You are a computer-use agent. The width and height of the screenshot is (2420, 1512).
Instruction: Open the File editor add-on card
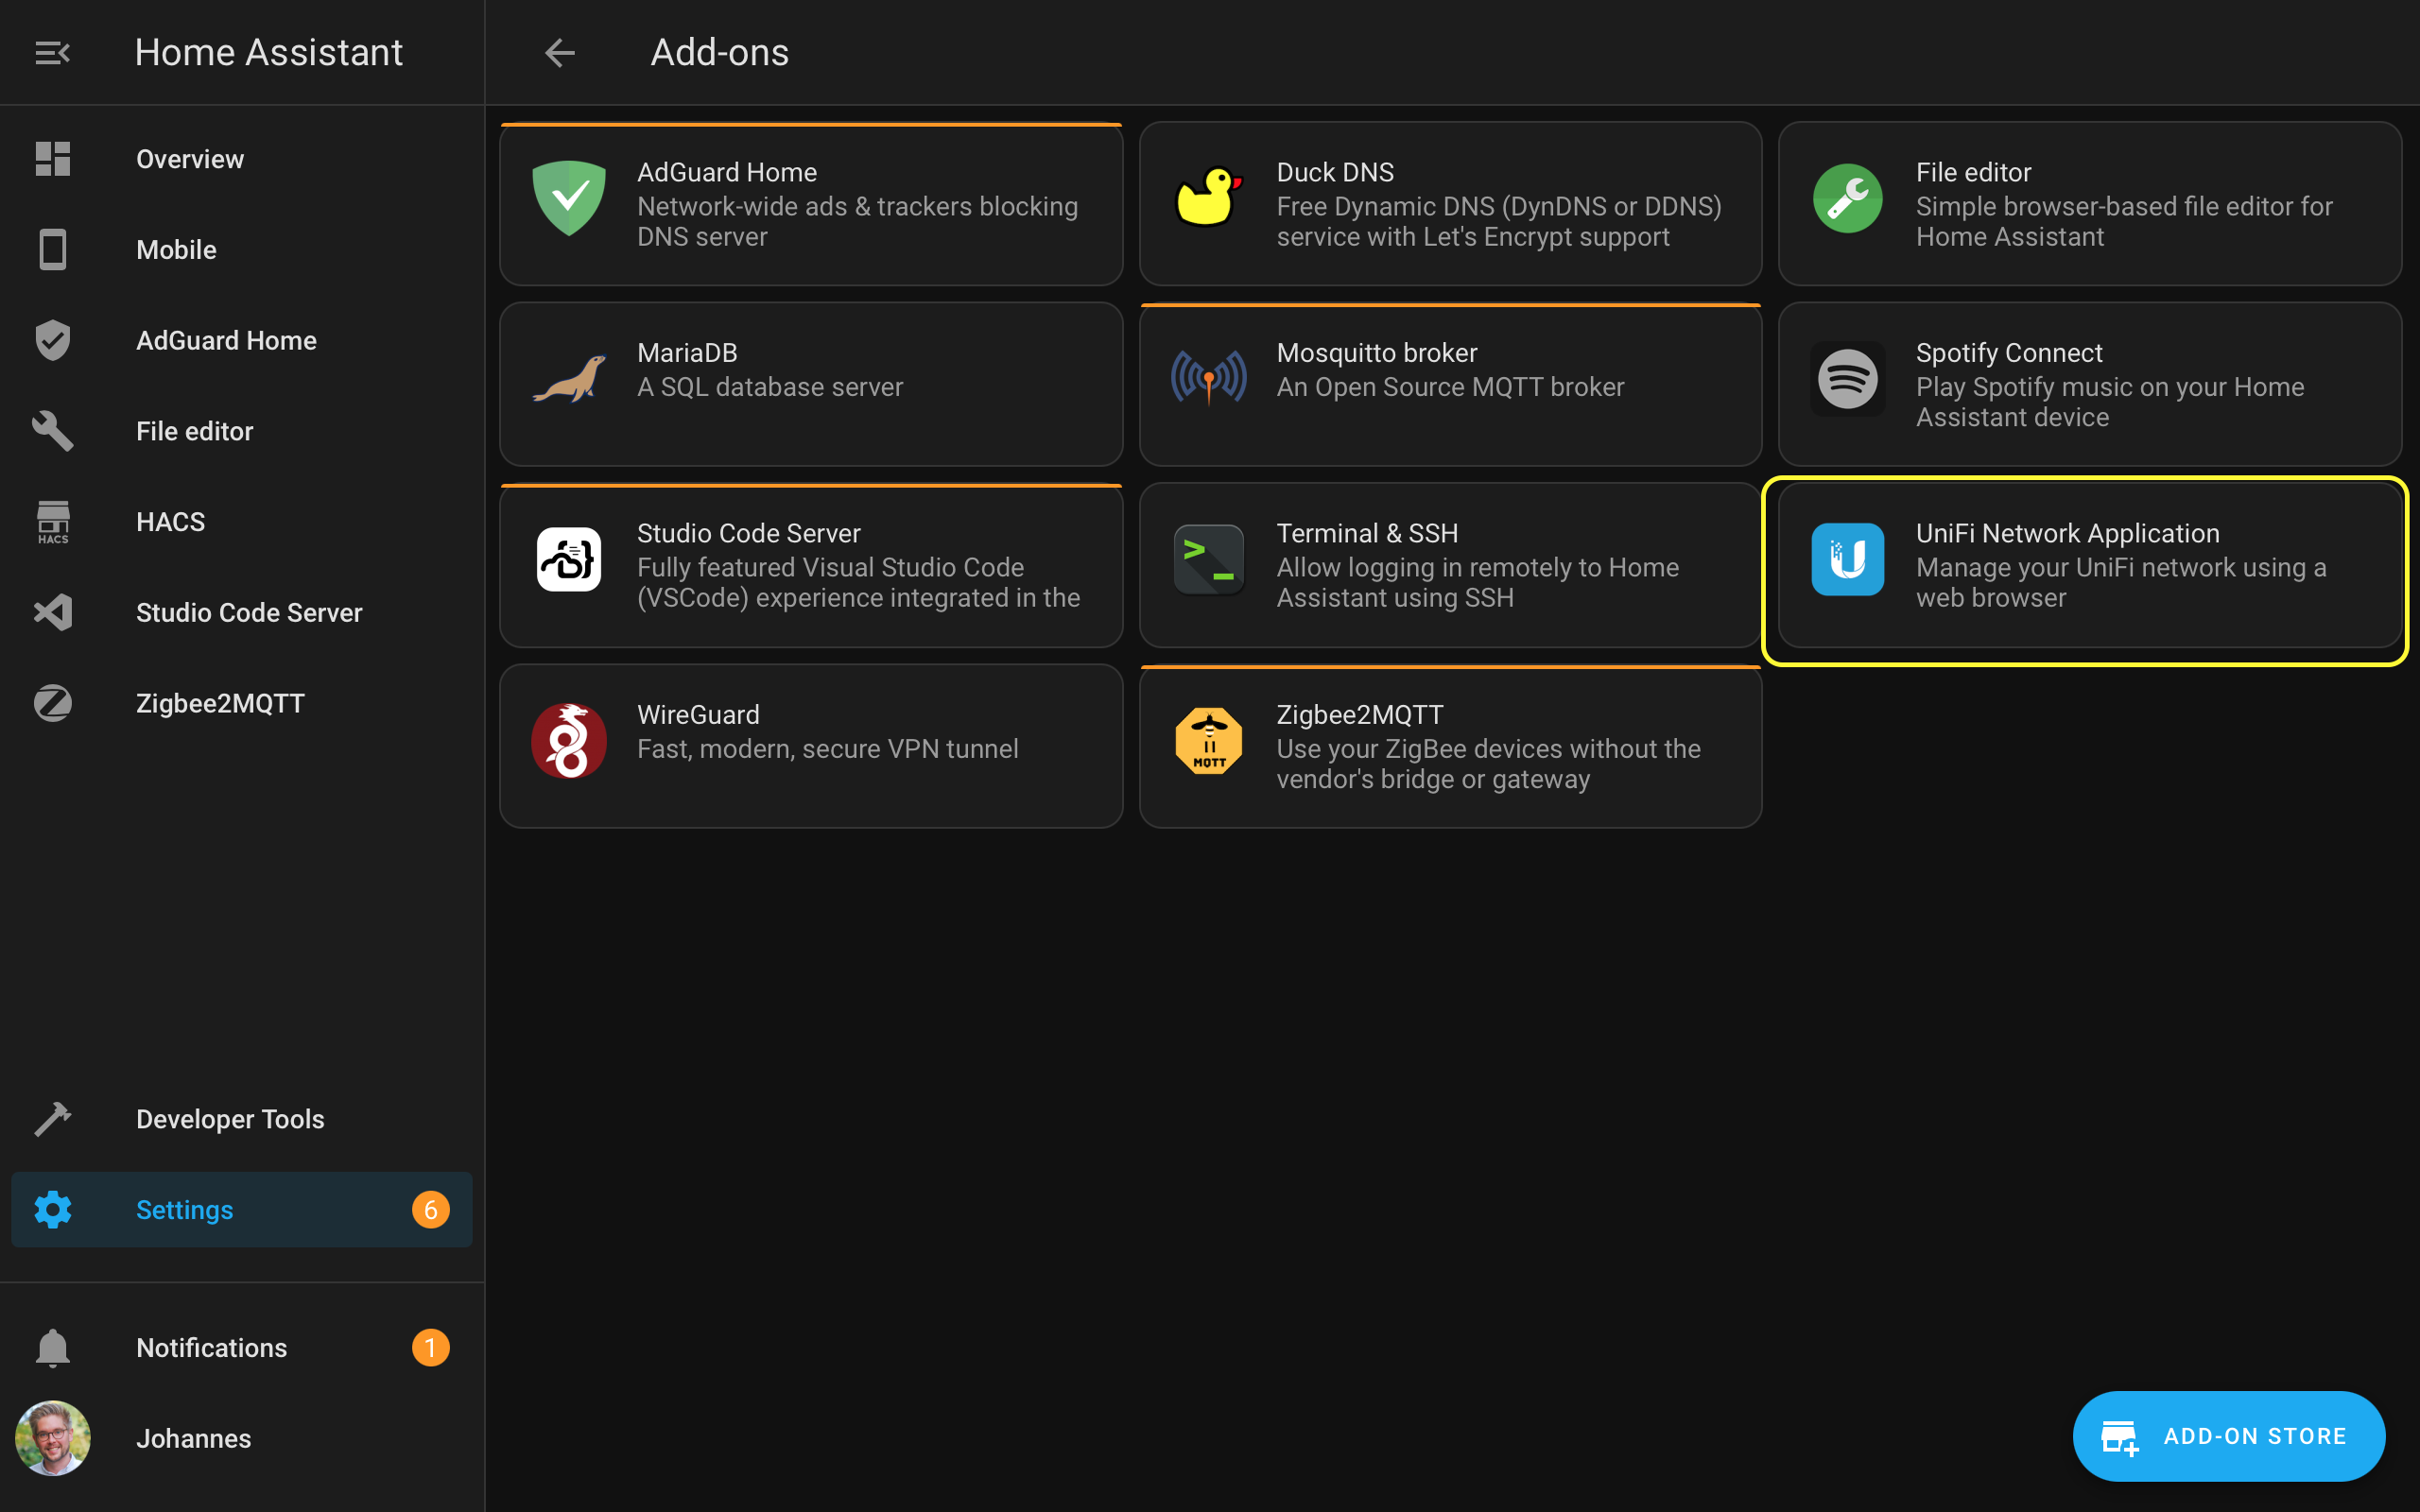coord(2090,204)
